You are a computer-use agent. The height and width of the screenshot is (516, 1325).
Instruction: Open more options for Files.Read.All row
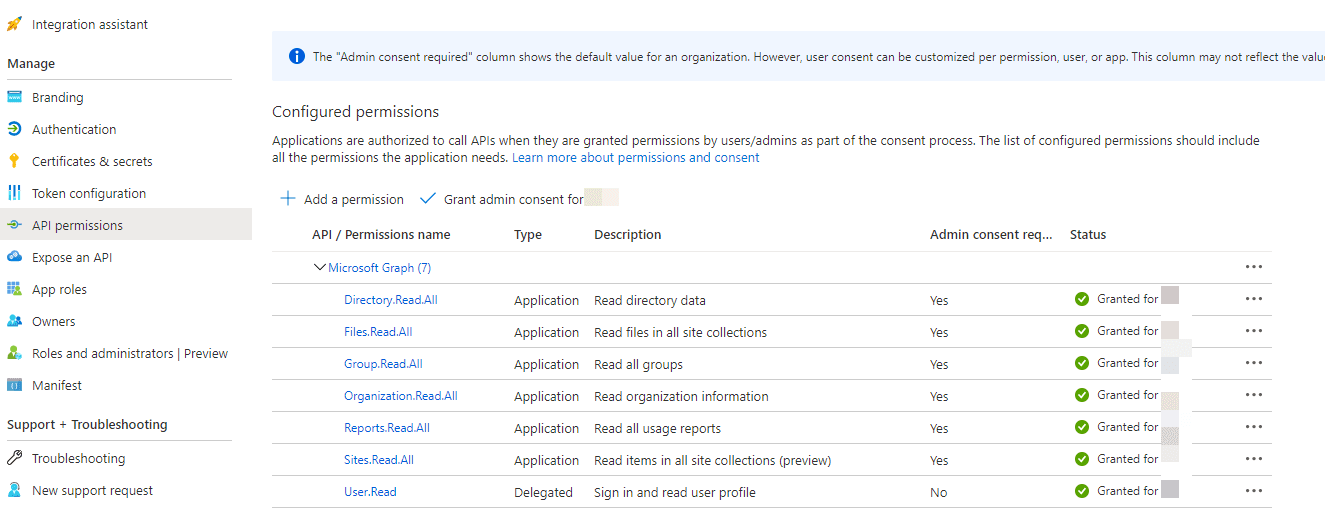pos(1254,331)
